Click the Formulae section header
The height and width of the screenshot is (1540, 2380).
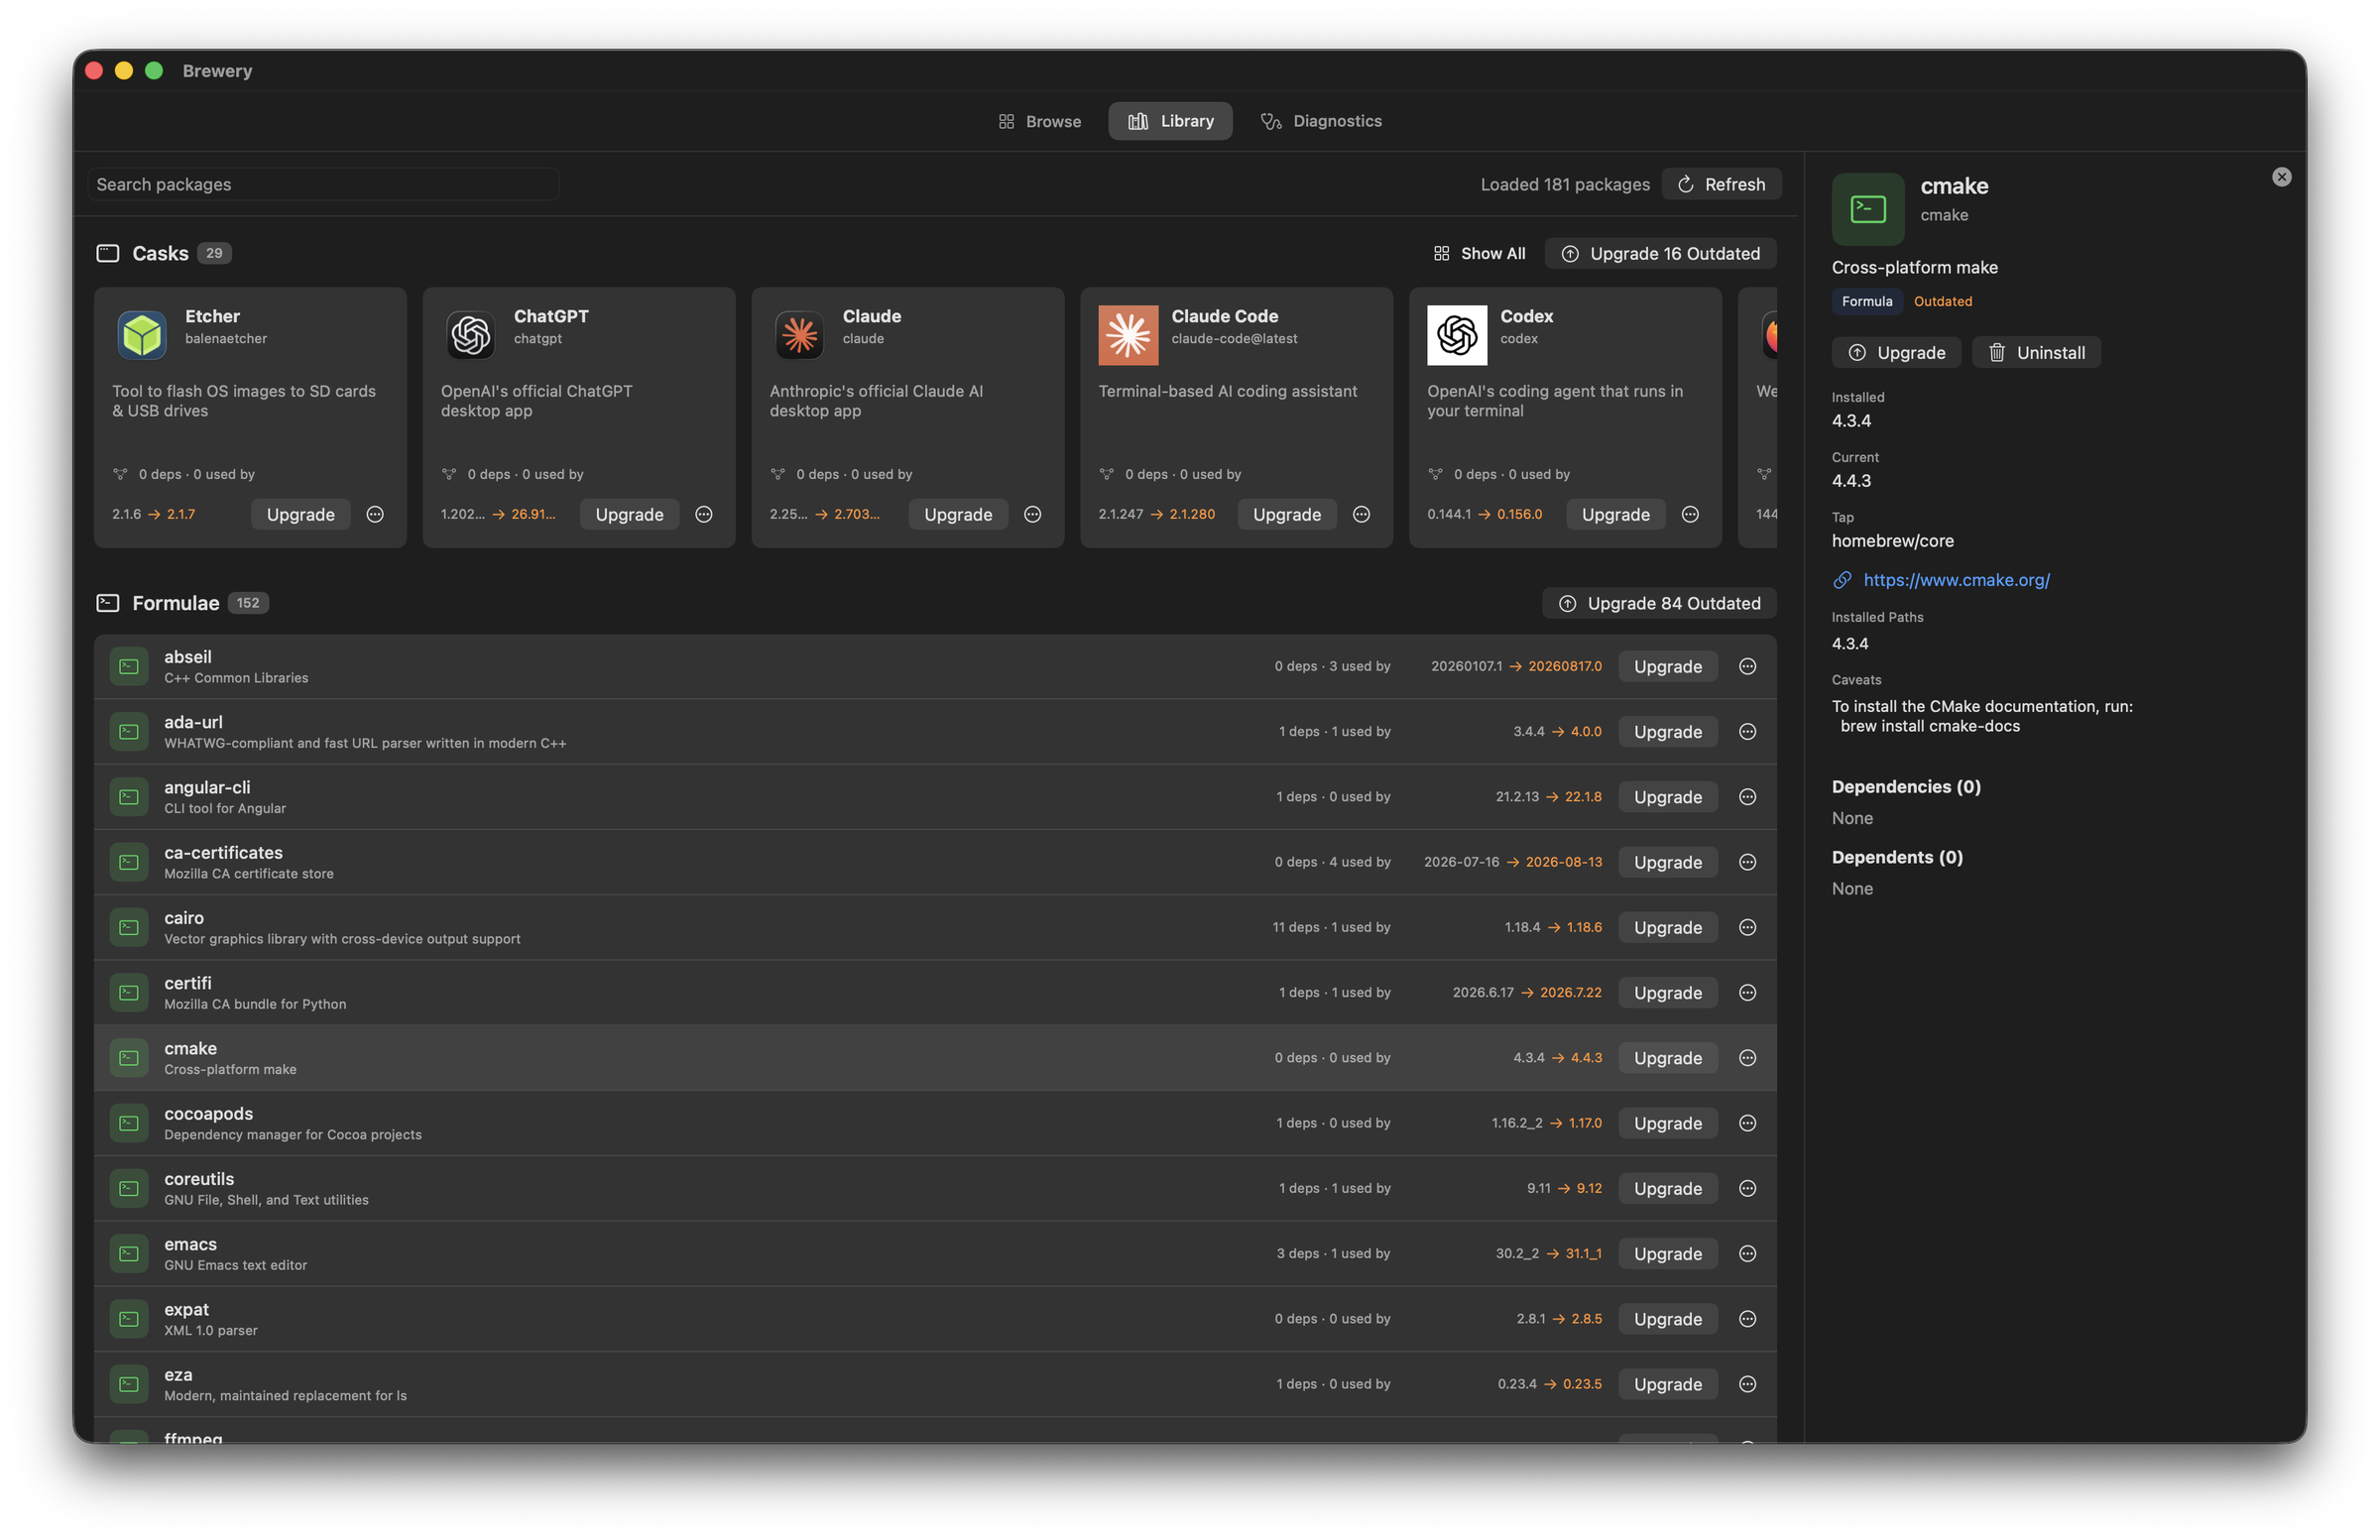(x=176, y=603)
